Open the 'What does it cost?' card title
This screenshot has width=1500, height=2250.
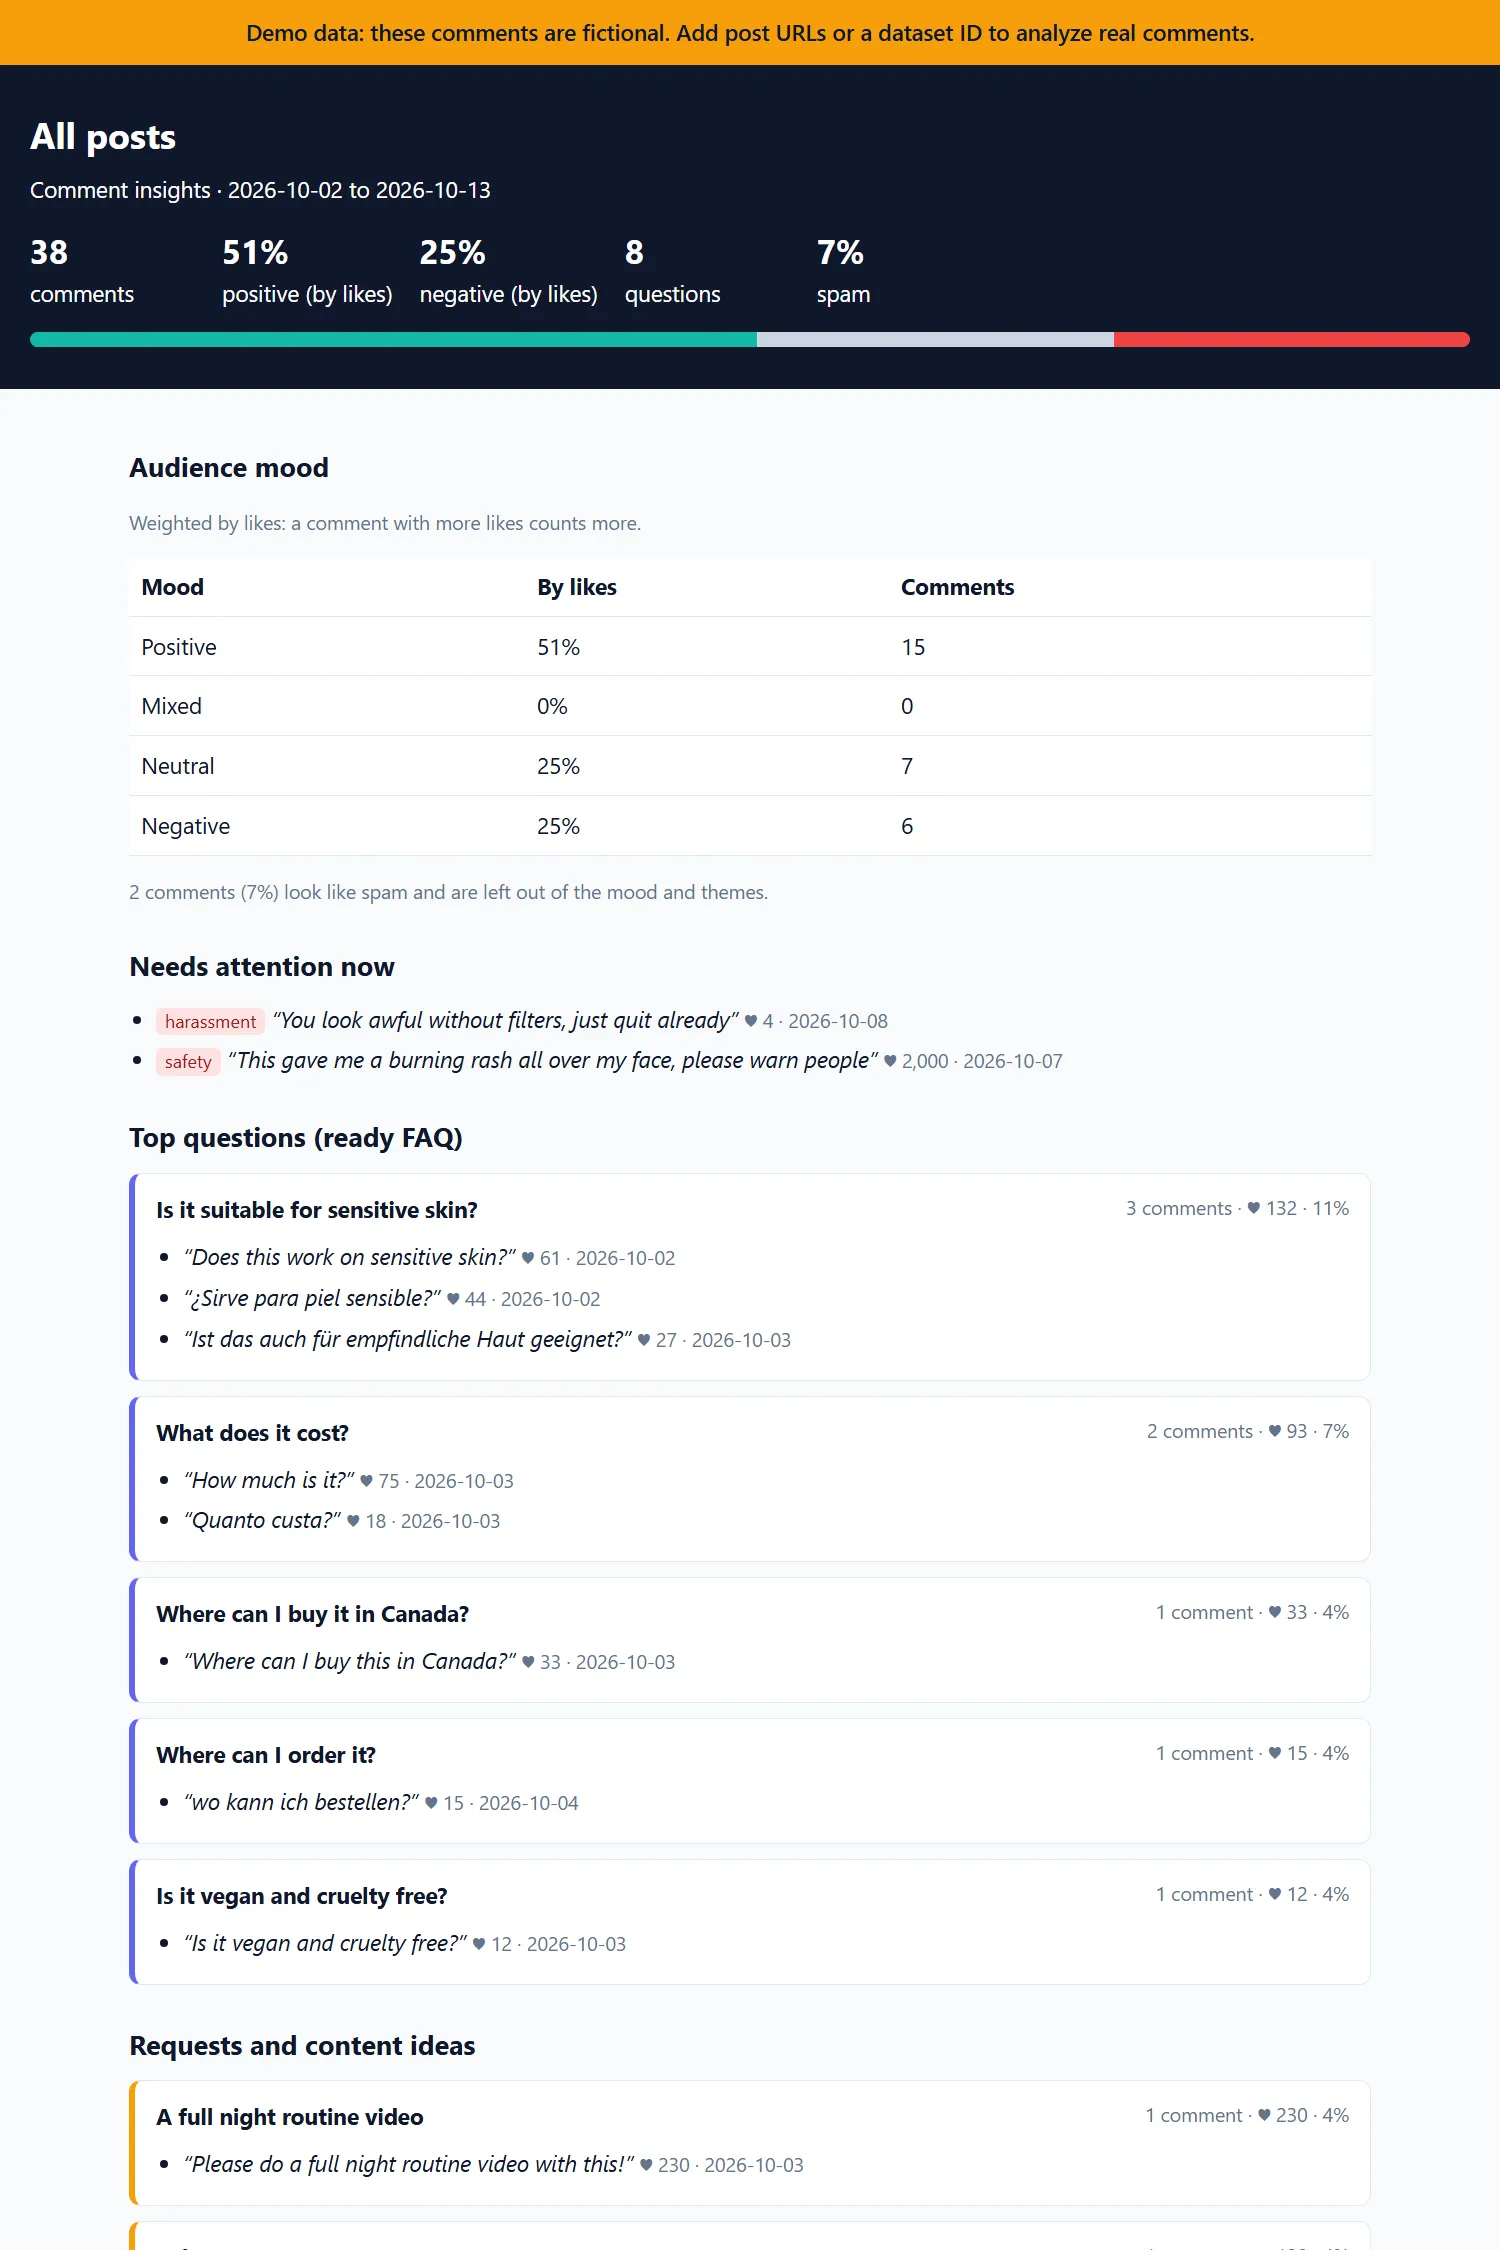(253, 1433)
